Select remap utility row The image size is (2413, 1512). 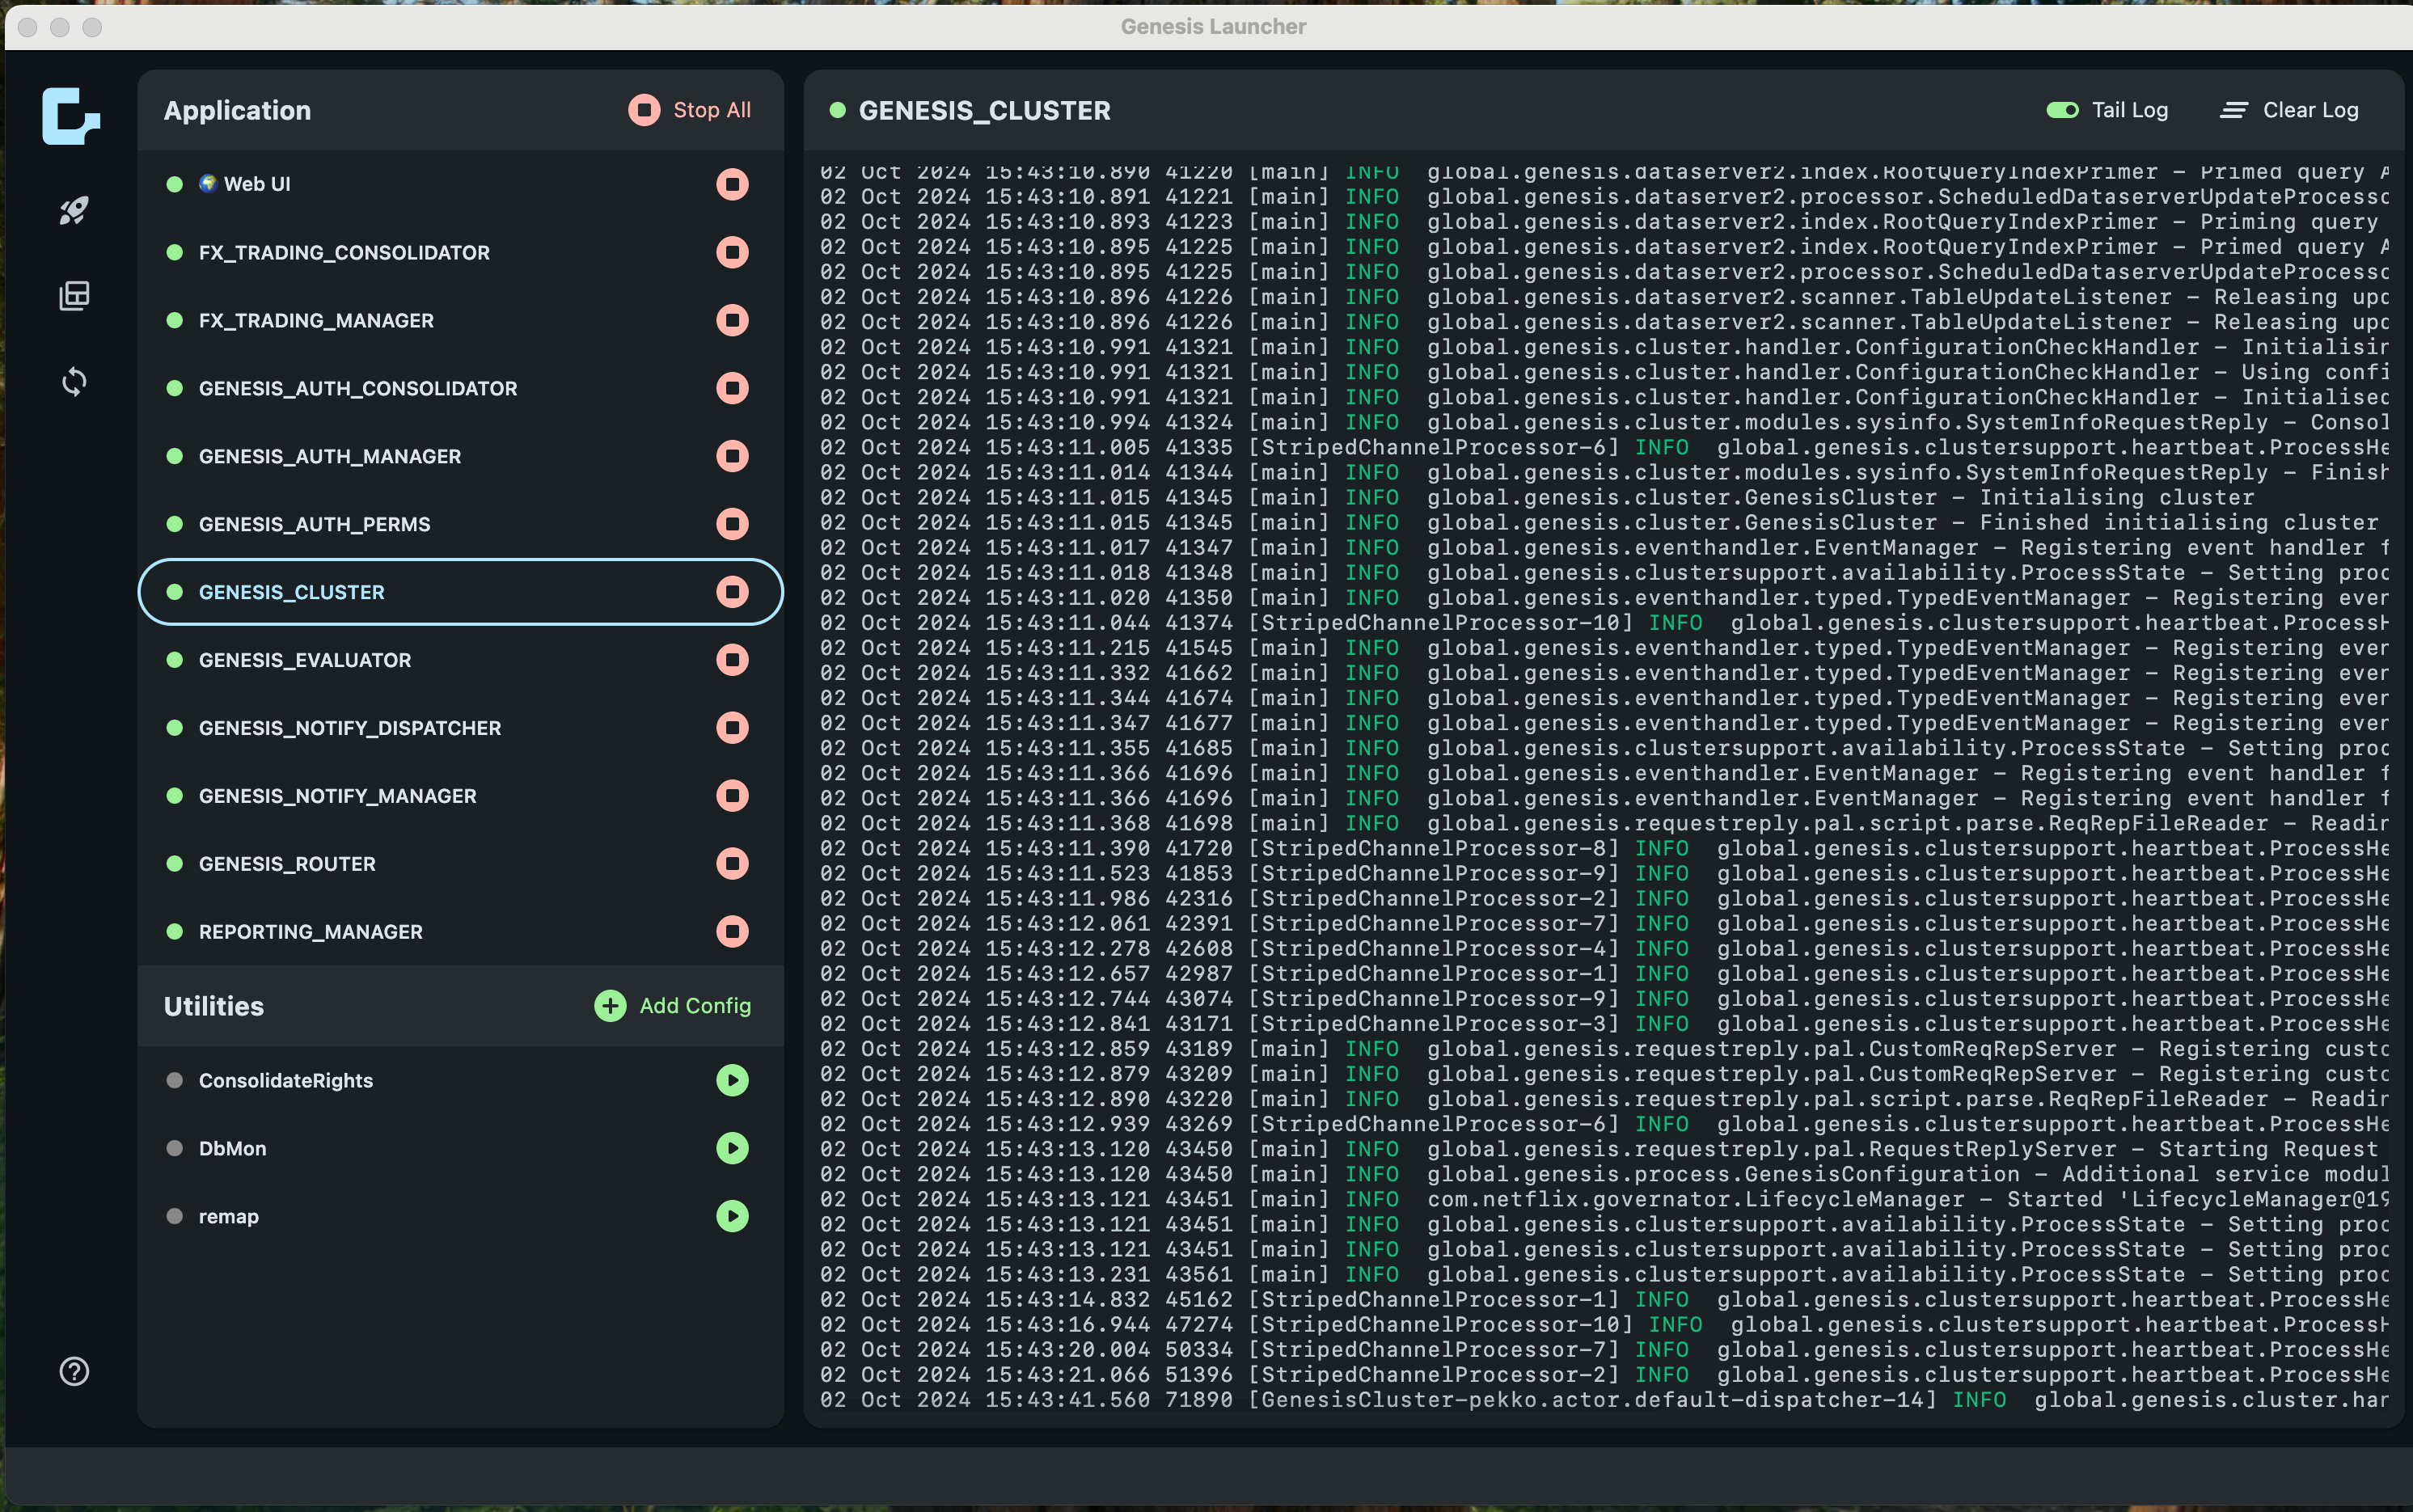[x=460, y=1216]
